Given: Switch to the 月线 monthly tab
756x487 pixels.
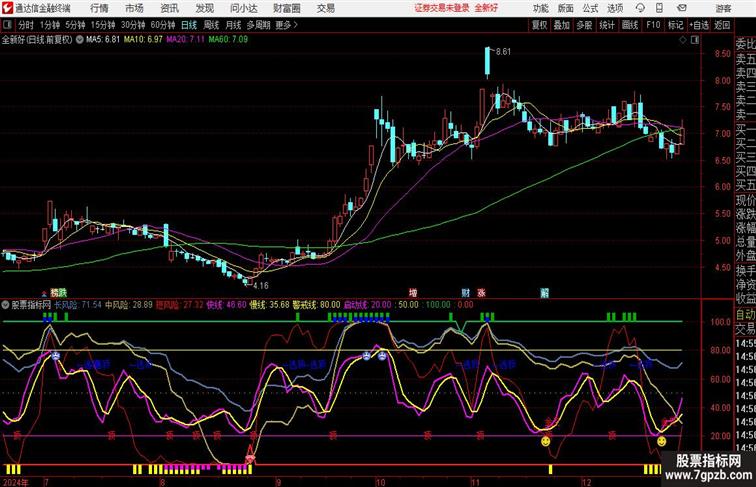Looking at the screenshot, I should point(233,25).
